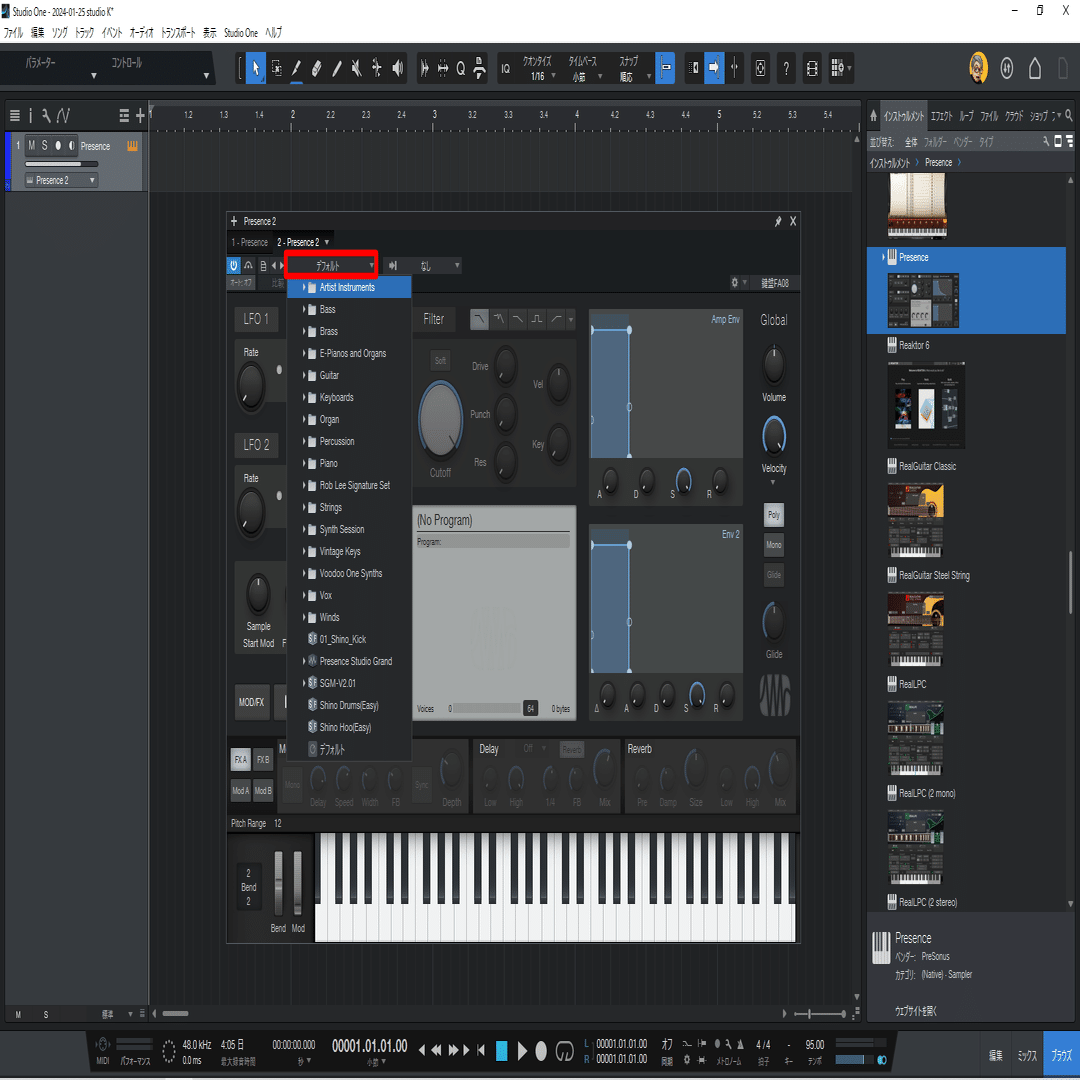Click the metronome icon in the transport bar
Screen dimensions: 1080x1080
point(740,1046)
